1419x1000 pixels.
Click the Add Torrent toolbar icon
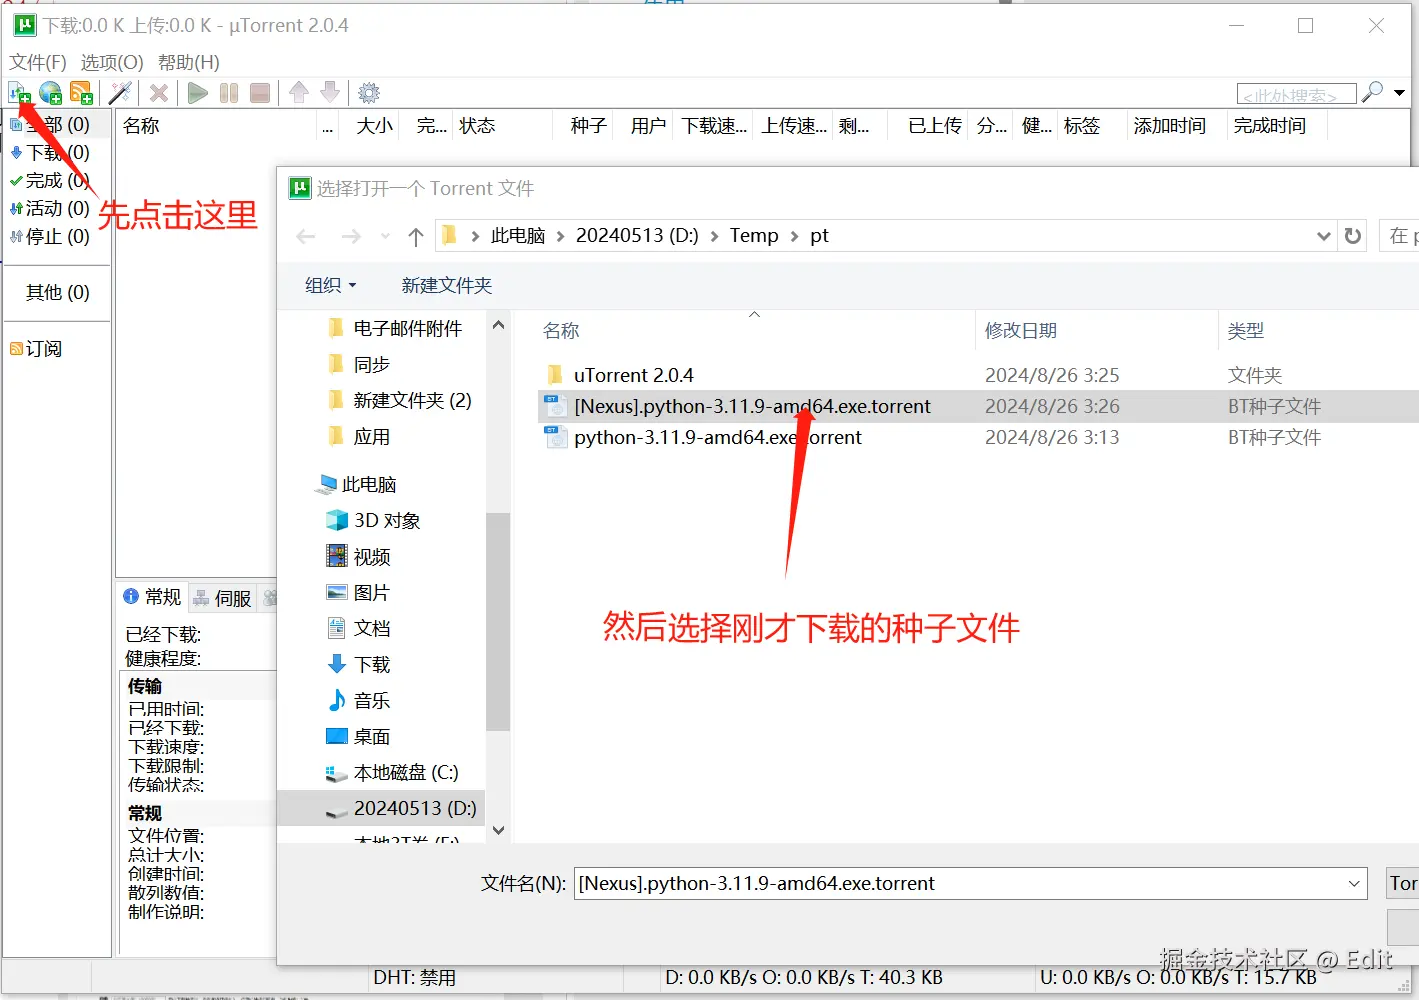point(20,93)
